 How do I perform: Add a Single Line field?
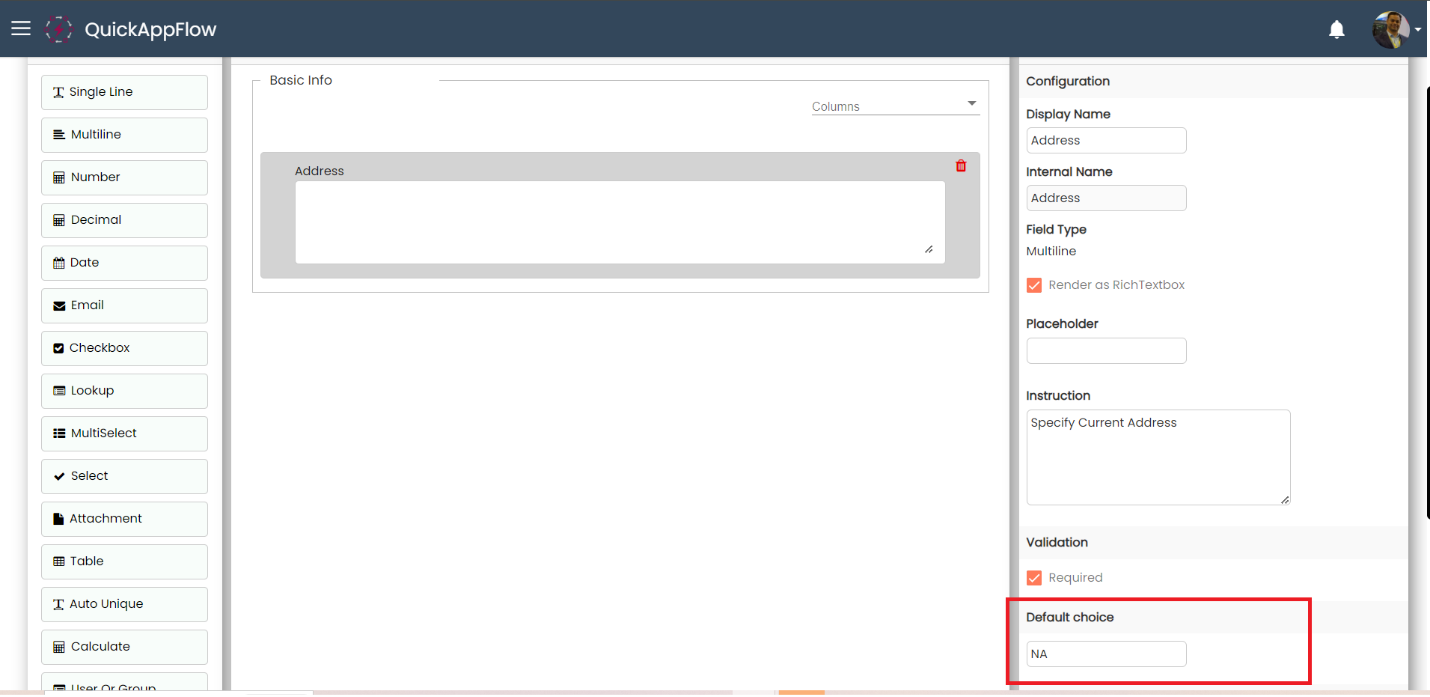(124, 92)
